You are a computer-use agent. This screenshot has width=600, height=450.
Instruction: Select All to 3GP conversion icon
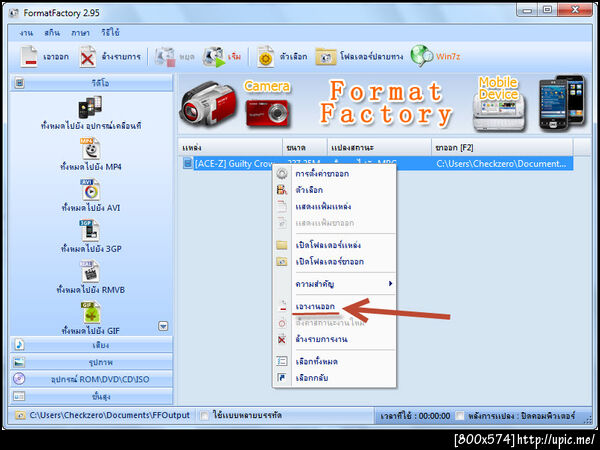tap(90, 230)
